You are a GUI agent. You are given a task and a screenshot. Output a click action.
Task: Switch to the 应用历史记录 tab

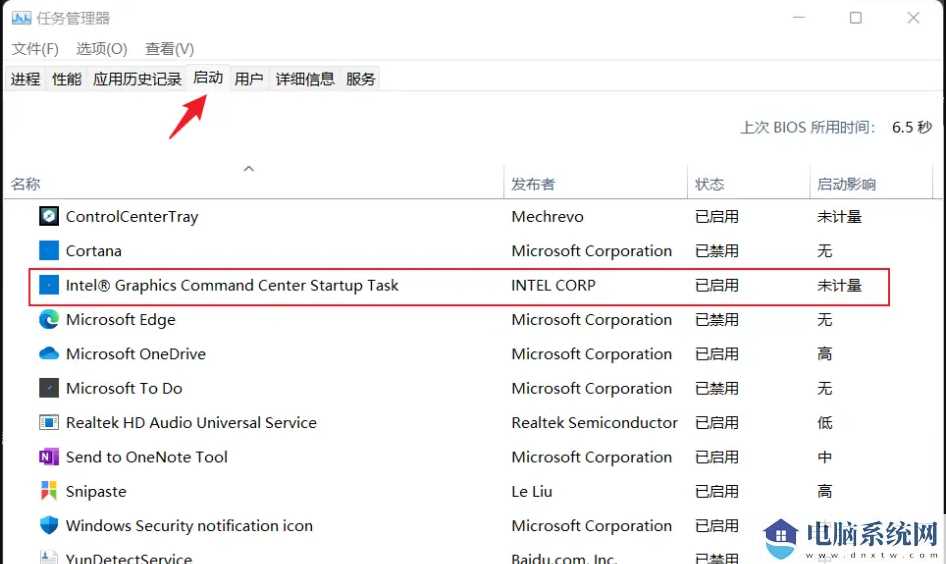[138, 79]
